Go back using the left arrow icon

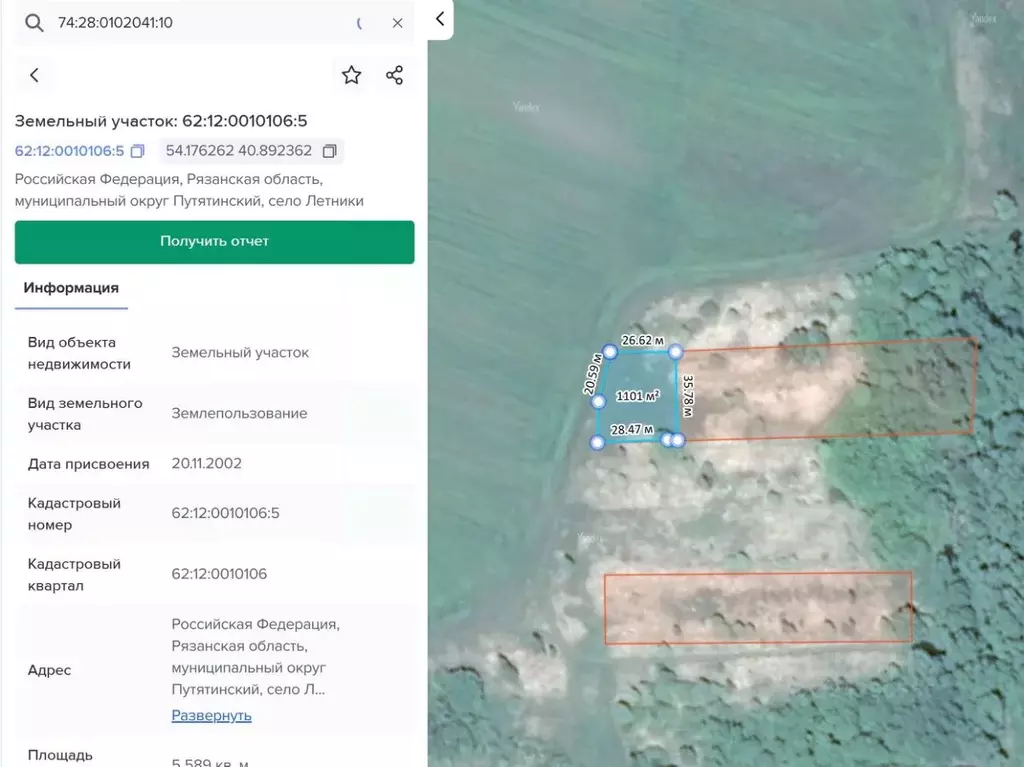tap(35, 75)
